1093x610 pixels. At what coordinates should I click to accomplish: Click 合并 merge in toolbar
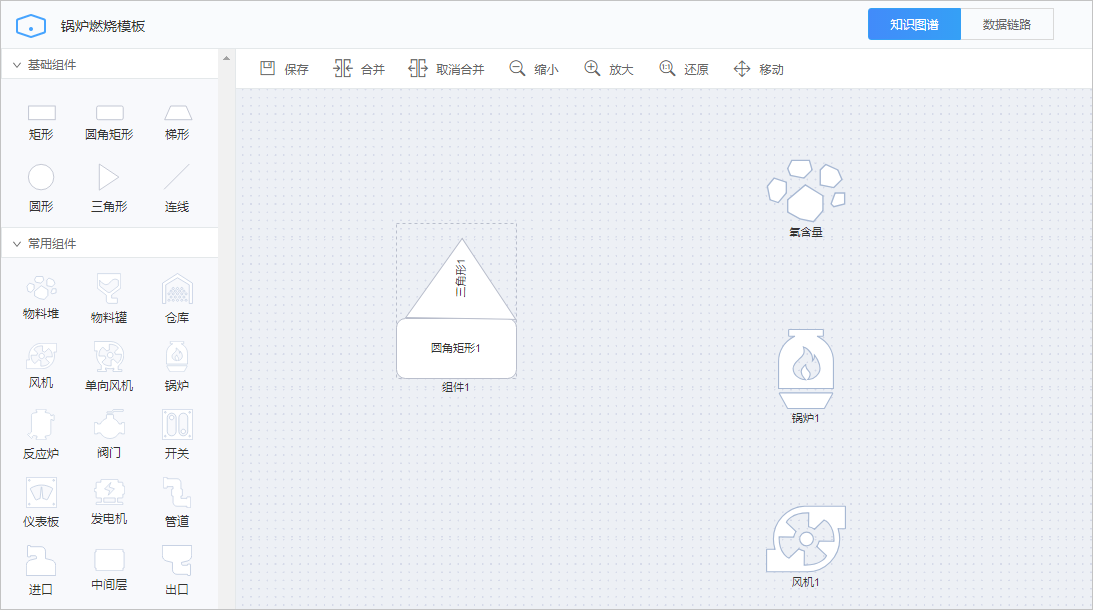click(x=359, y=69)
